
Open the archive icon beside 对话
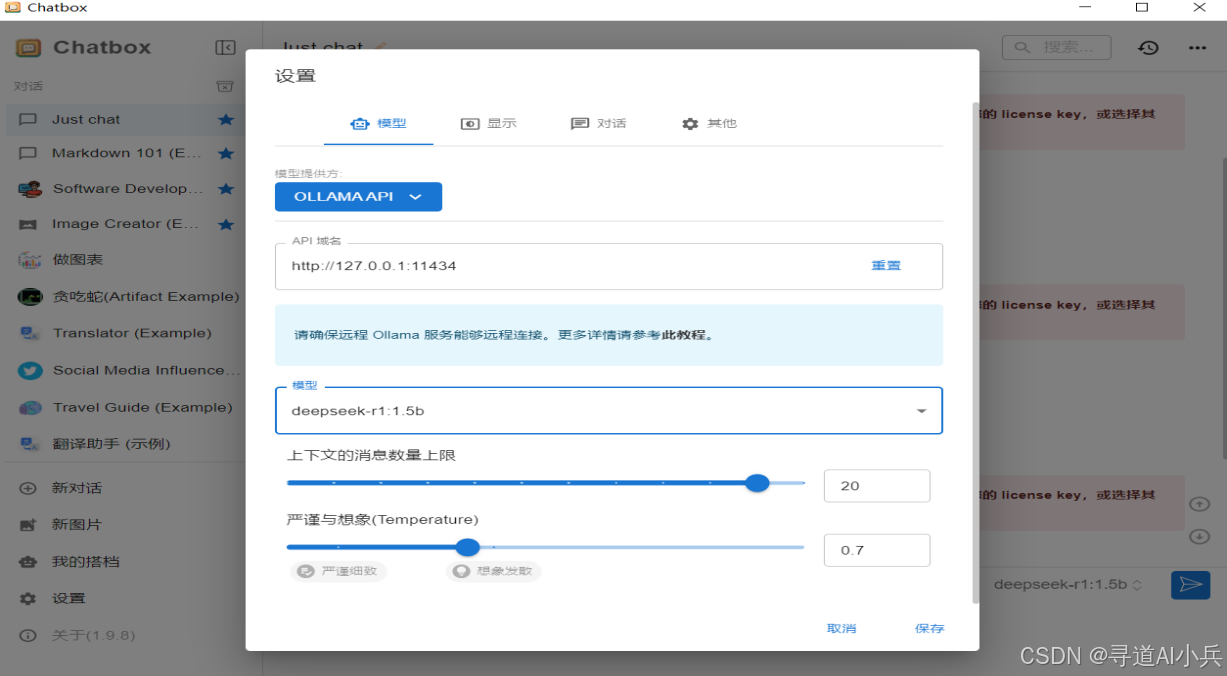point(225,87)
